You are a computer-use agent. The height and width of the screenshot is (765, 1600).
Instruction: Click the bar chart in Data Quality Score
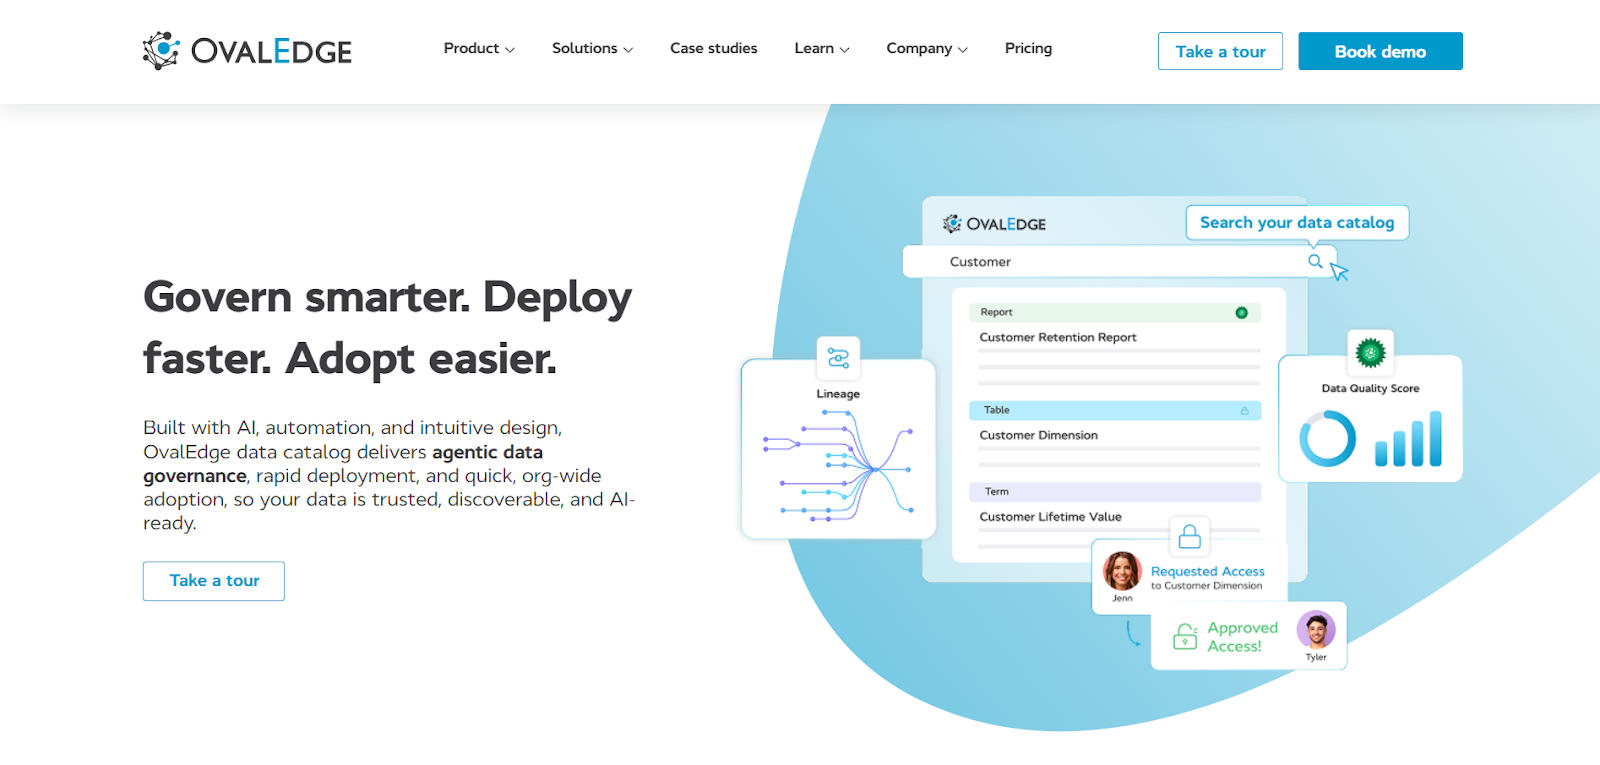pyautogui.click(x=1409, y=439)
